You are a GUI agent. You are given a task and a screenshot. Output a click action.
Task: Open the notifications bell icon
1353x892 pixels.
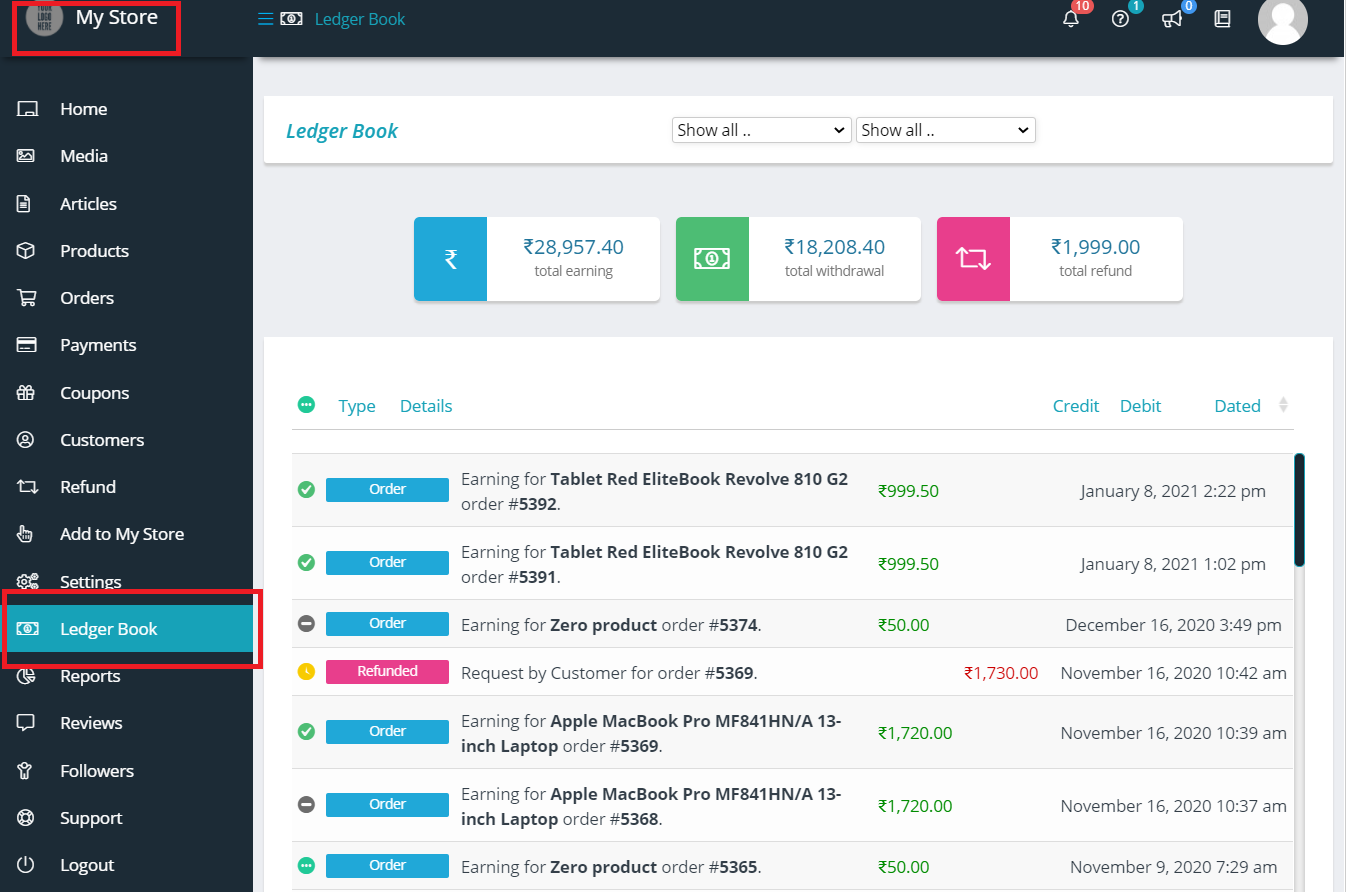point(1070,20)
